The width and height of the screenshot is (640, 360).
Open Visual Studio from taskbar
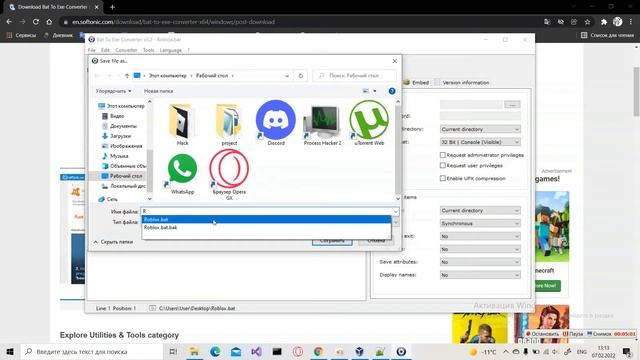tap(256, 351)
